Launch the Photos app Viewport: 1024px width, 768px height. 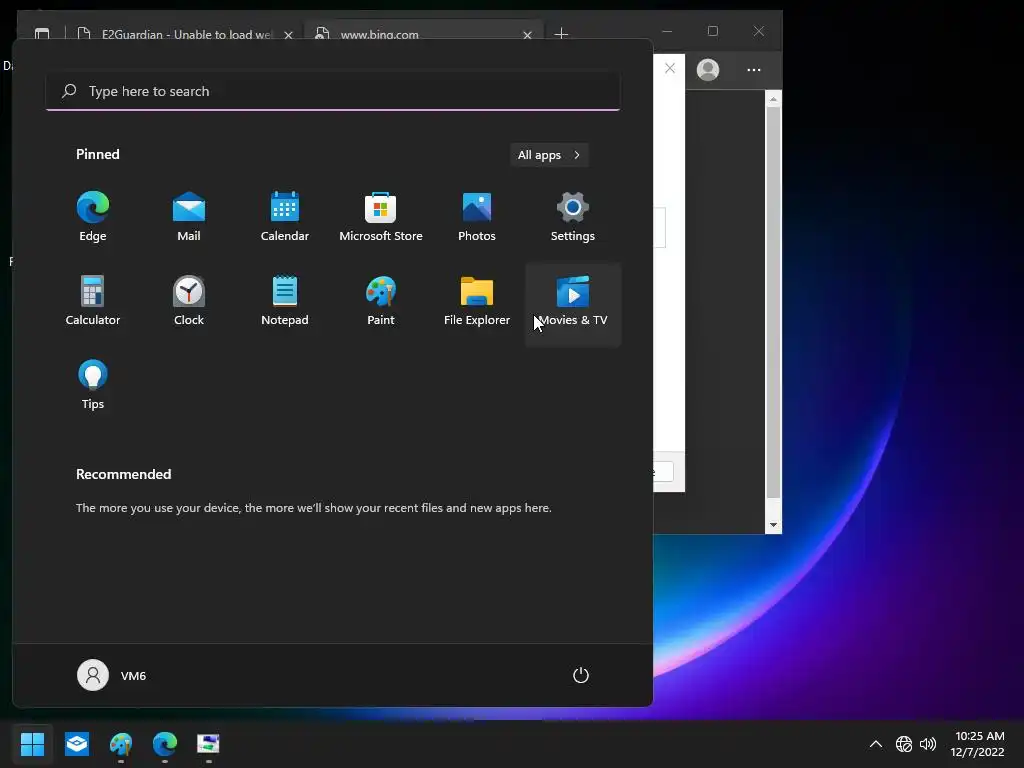coord(477,217)
